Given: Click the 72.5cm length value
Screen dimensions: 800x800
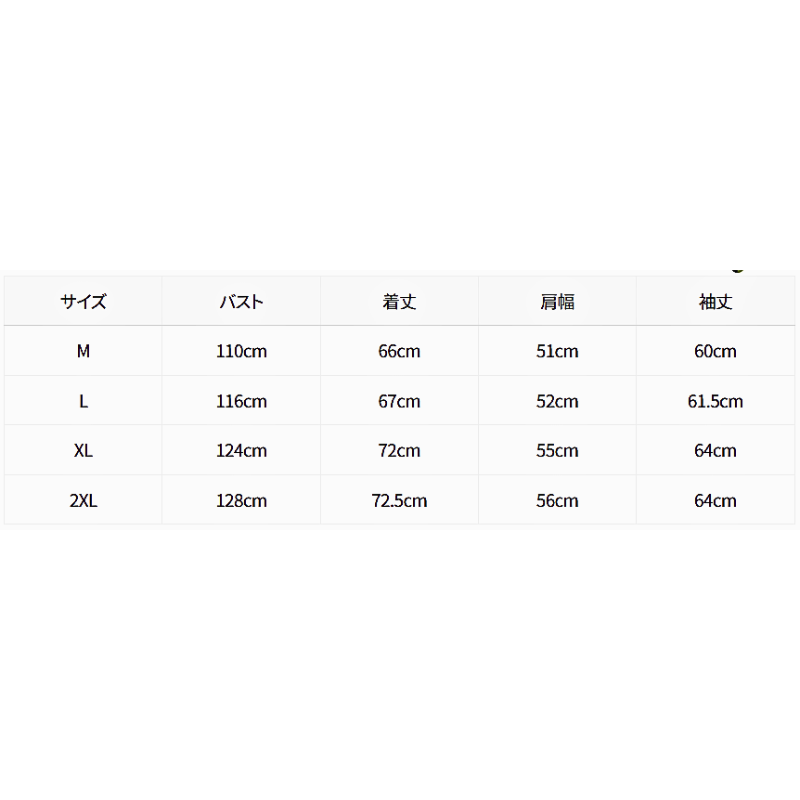Looking at the screenshot, I should 399,501.
